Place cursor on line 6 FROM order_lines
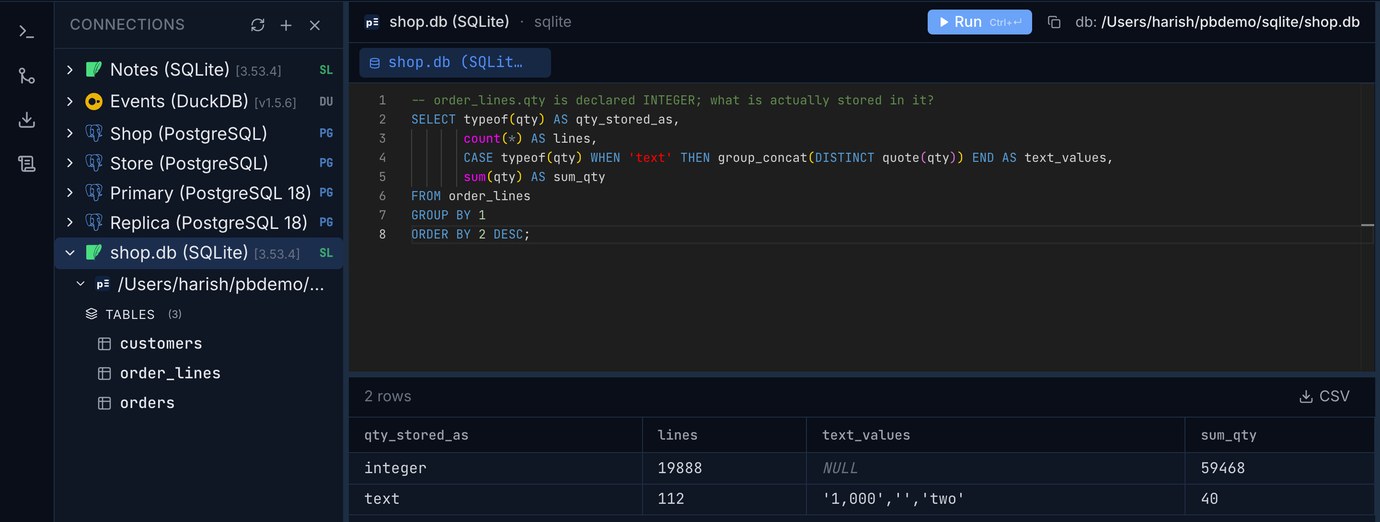Screen dimensions: 1380x522 [471, 196]
